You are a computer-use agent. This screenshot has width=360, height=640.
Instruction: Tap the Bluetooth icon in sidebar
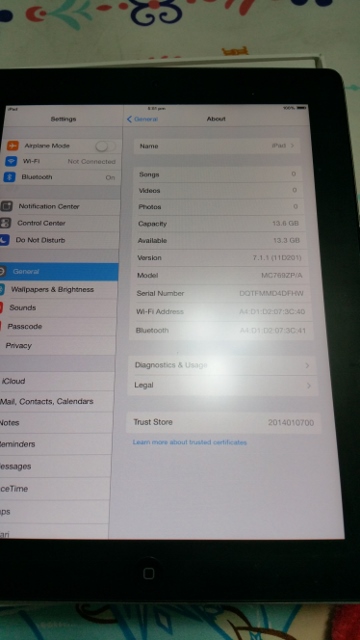tap(9, 177)
